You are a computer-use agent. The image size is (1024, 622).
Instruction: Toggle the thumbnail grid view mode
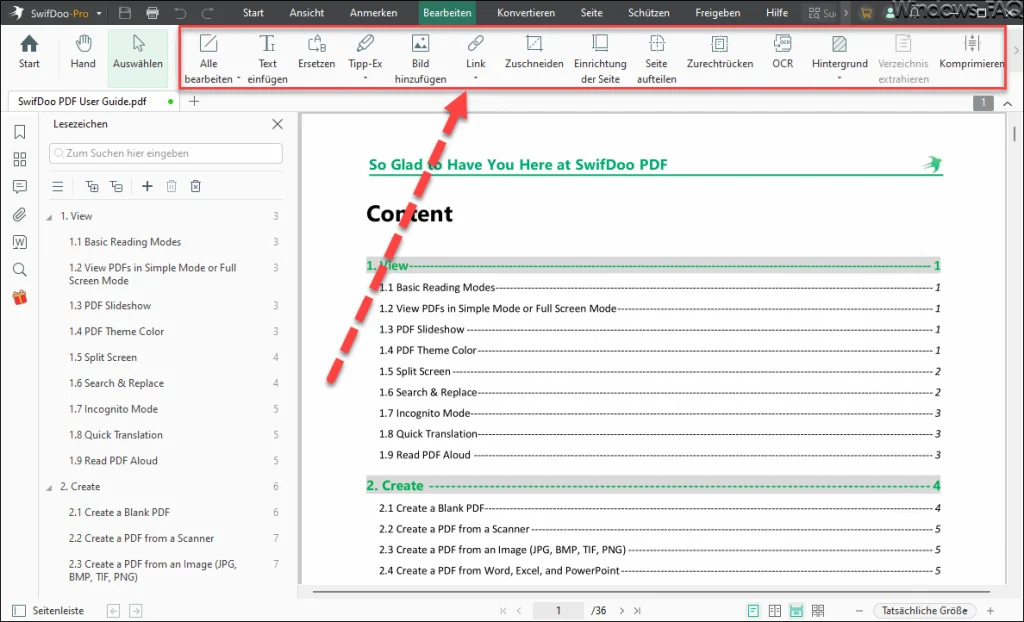[818, 610]
